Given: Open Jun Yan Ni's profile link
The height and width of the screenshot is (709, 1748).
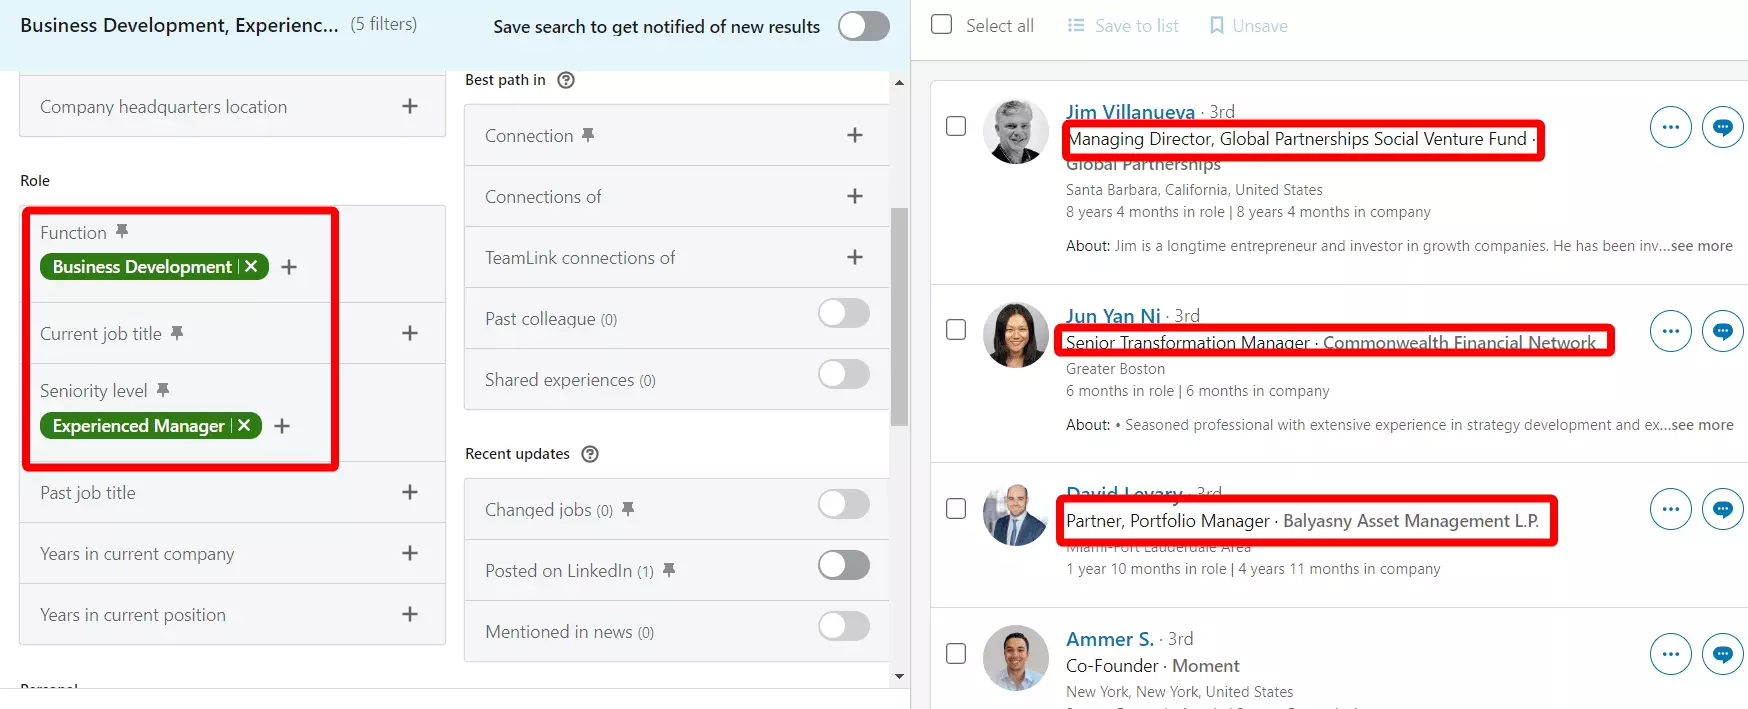Looking at the screenshot, I should pos(1113,316).
